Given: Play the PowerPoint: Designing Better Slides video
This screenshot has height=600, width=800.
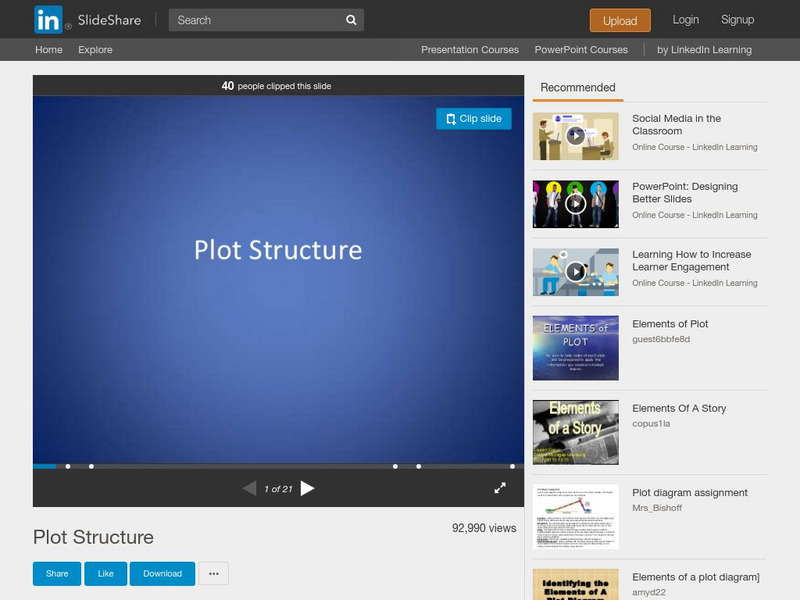Looking at the screenshot, I should tap(576, 204).
